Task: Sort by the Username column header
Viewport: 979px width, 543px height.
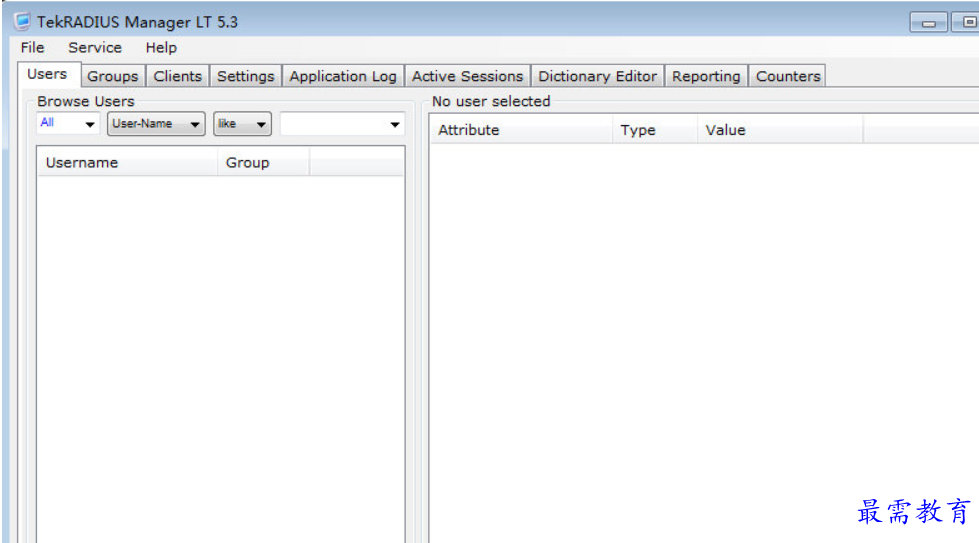Action: click(x=127, y=162)
